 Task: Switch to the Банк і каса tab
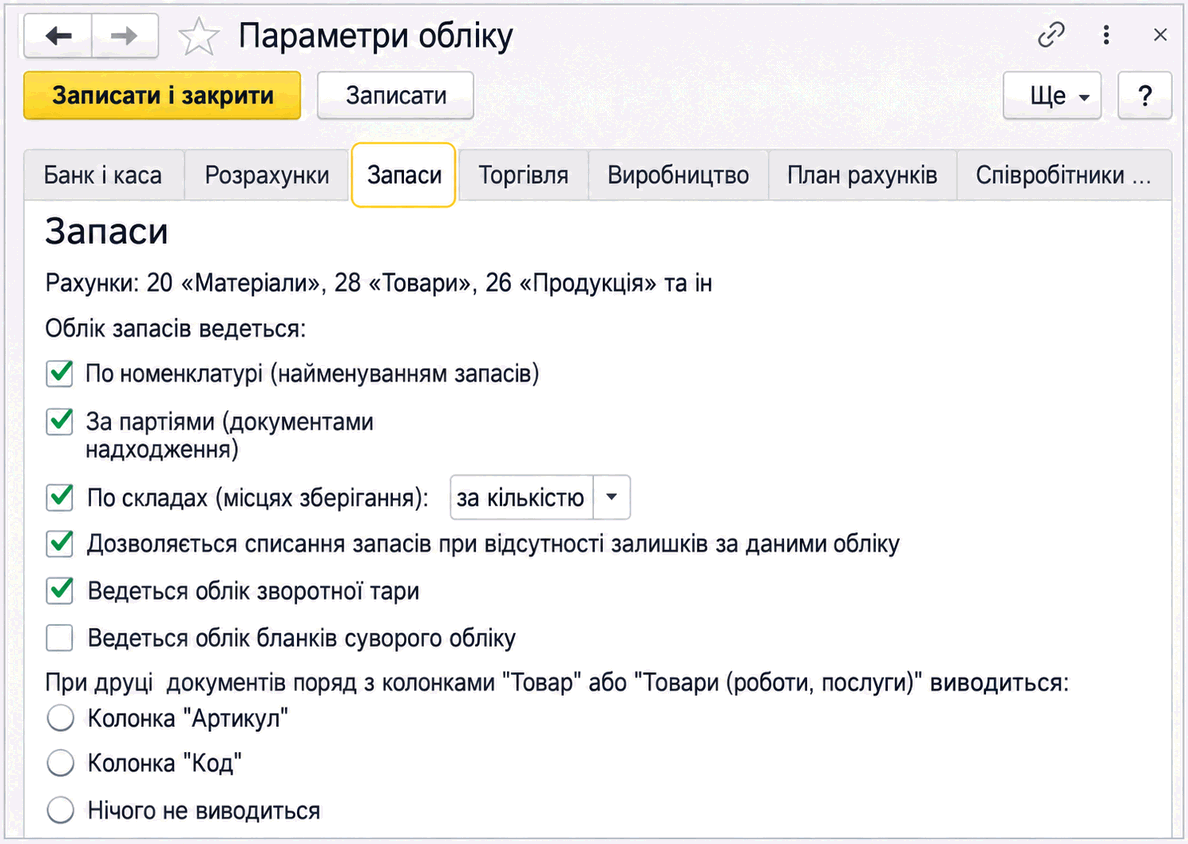[x=103, y=175]
